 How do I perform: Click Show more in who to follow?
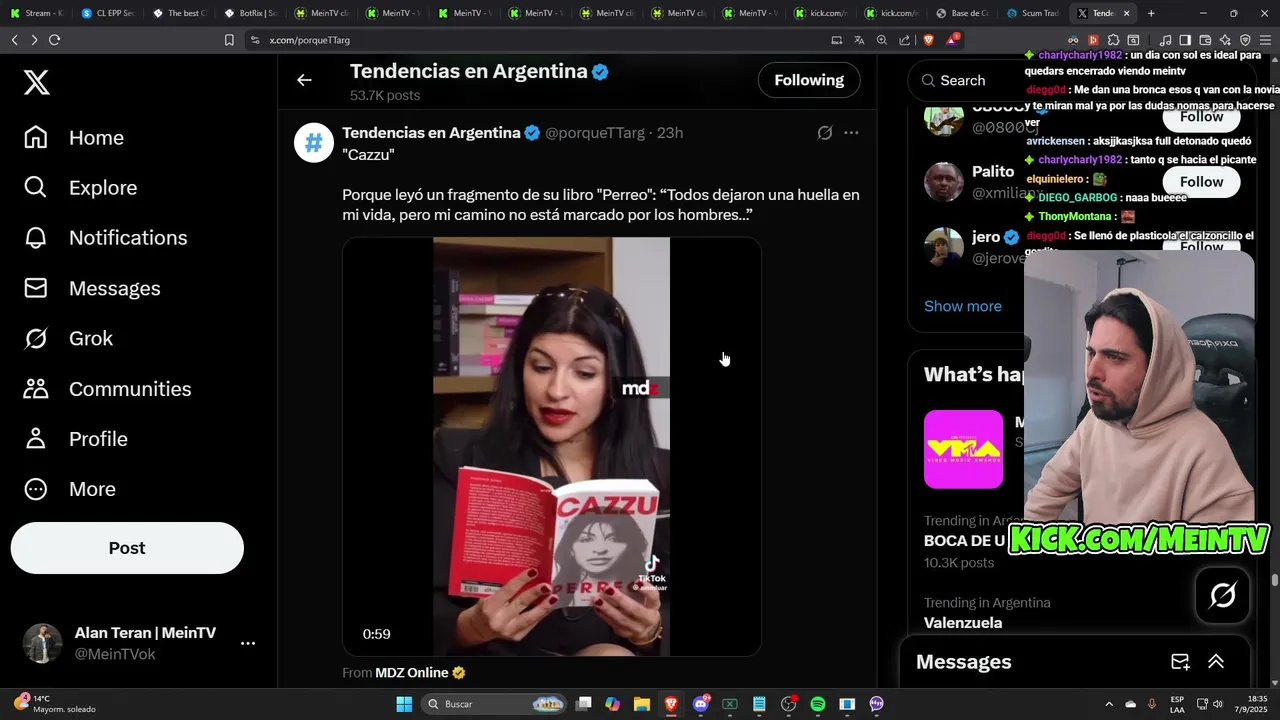pyautogui.click(x=963, y=306)
